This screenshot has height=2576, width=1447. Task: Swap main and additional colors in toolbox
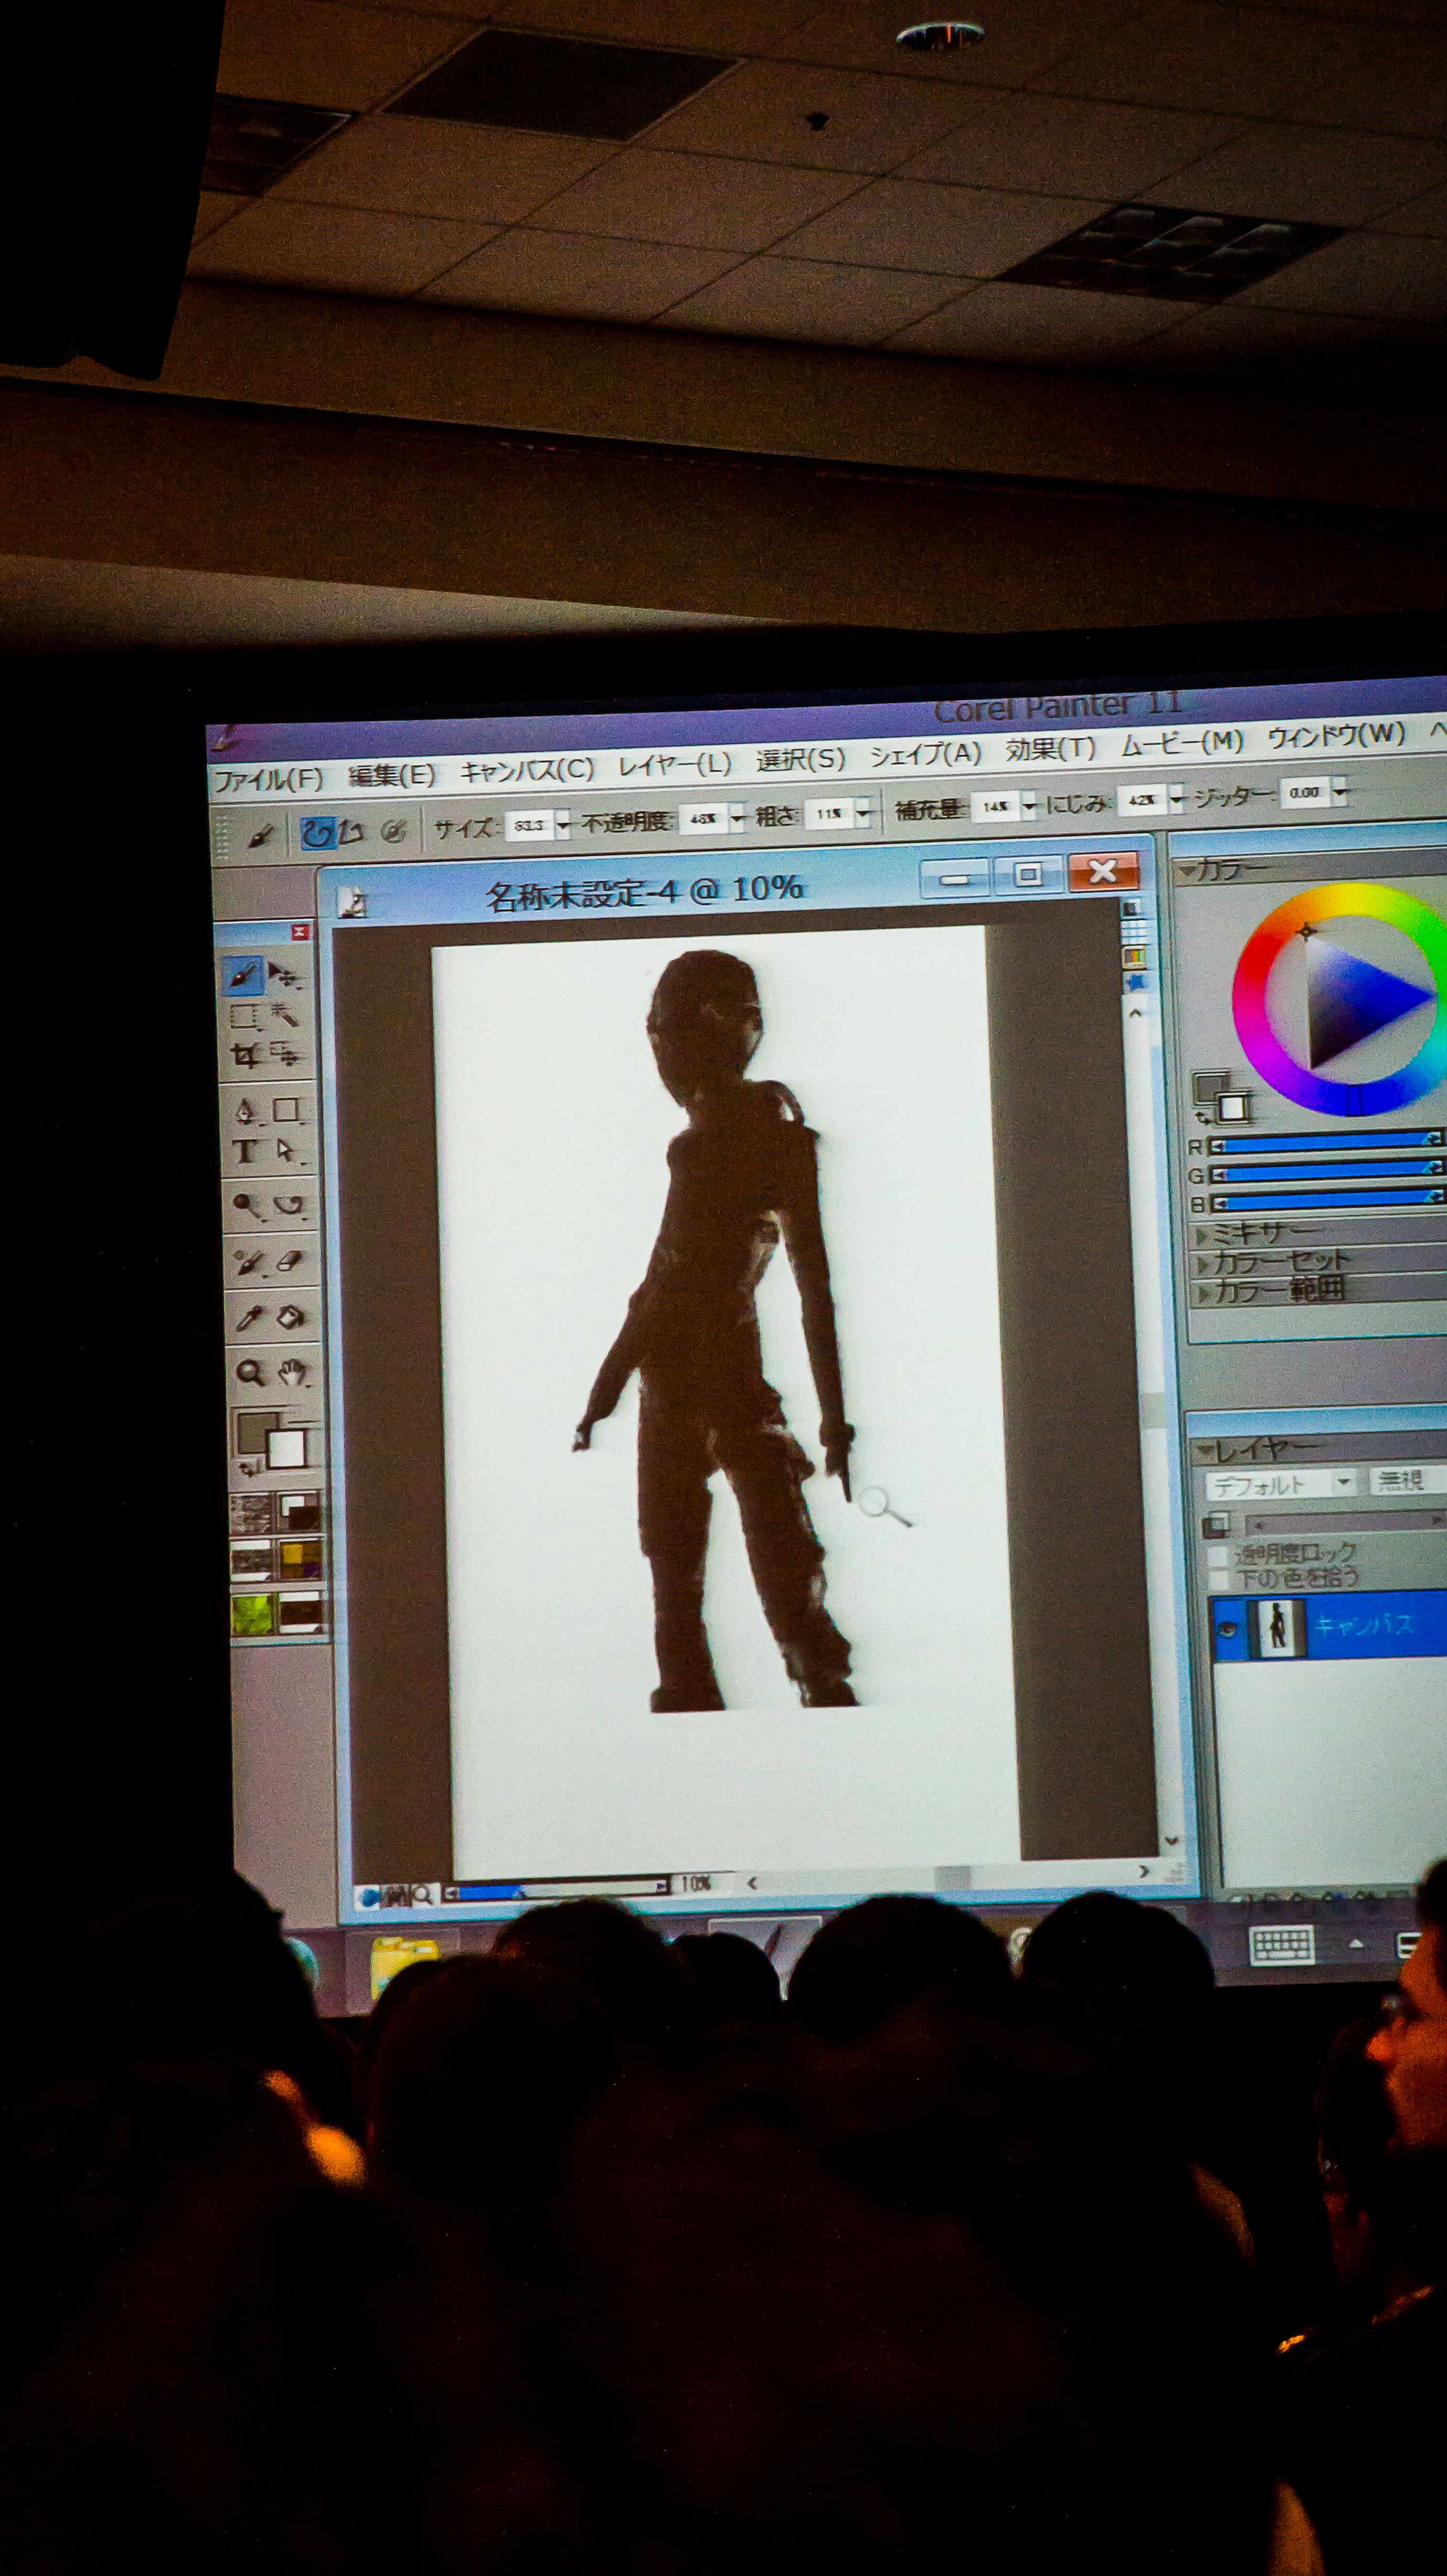click(248, 1469)
